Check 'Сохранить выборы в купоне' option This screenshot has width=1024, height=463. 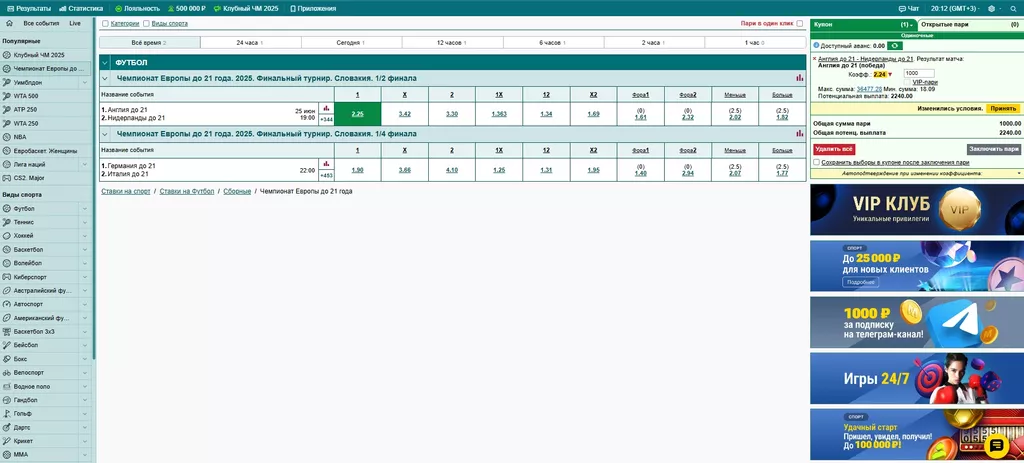tap(817, 161)
